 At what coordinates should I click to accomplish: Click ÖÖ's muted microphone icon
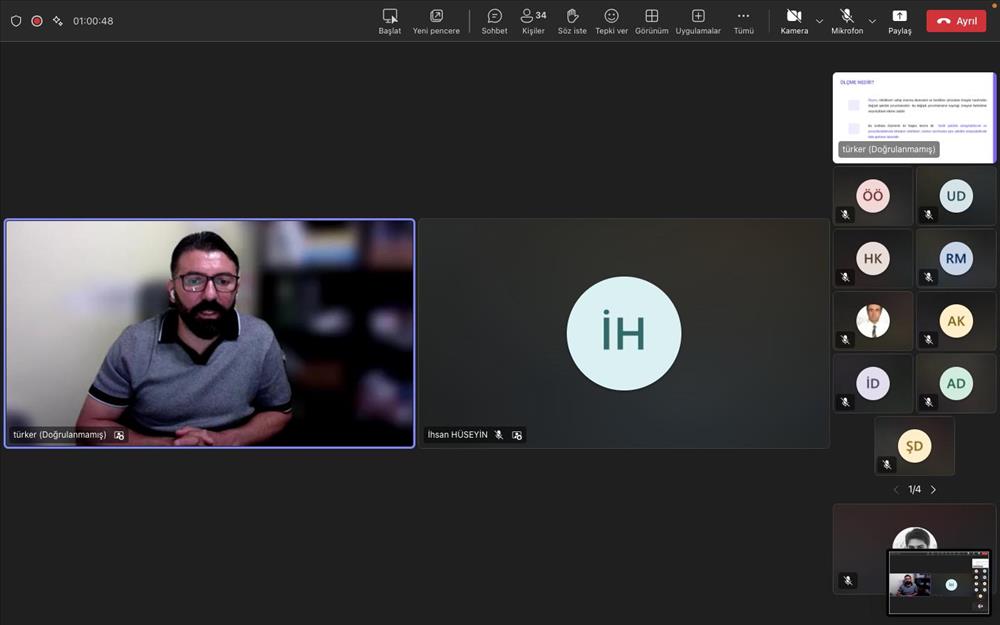(846, 215)
